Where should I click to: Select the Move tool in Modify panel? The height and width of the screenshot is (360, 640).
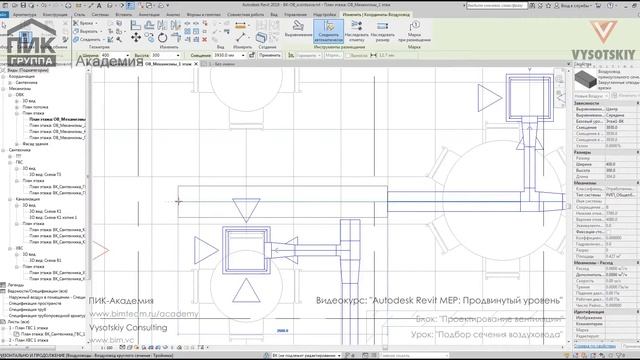click(136, 38)
